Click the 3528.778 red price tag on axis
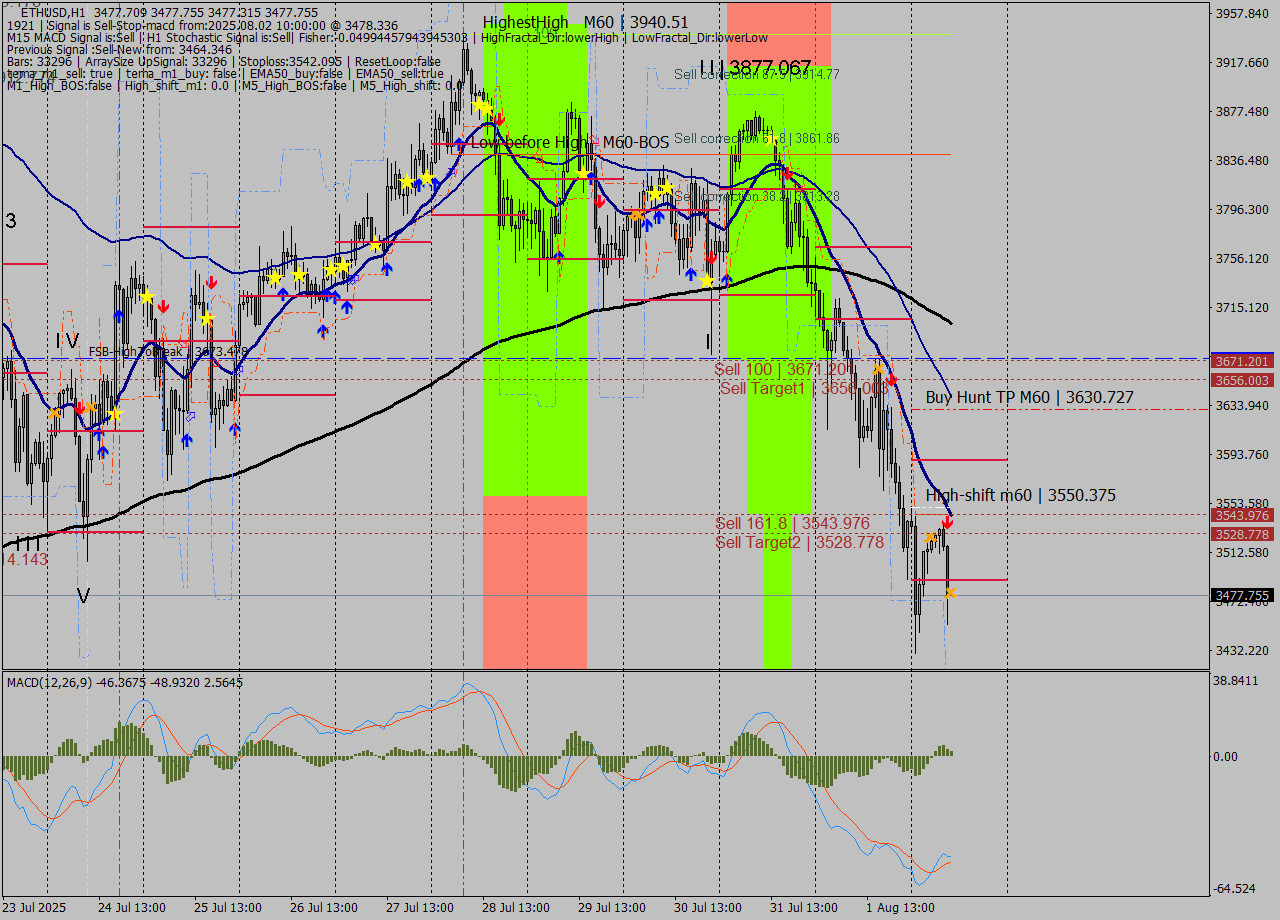 tap(1241, 534)
